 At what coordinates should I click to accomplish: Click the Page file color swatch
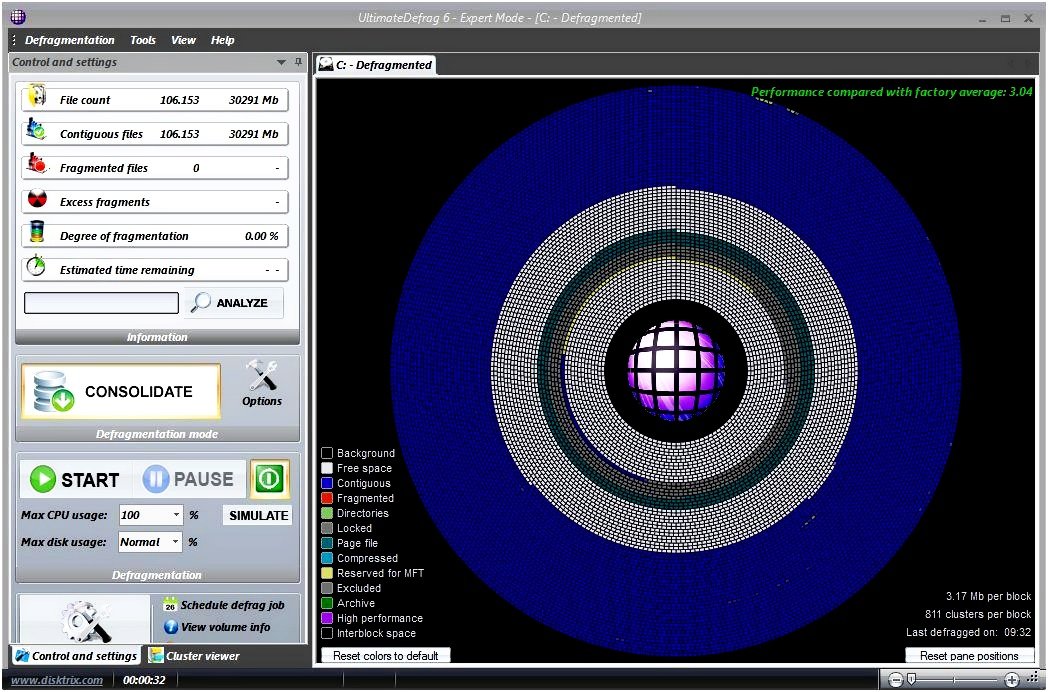click(x=327, y=544)
